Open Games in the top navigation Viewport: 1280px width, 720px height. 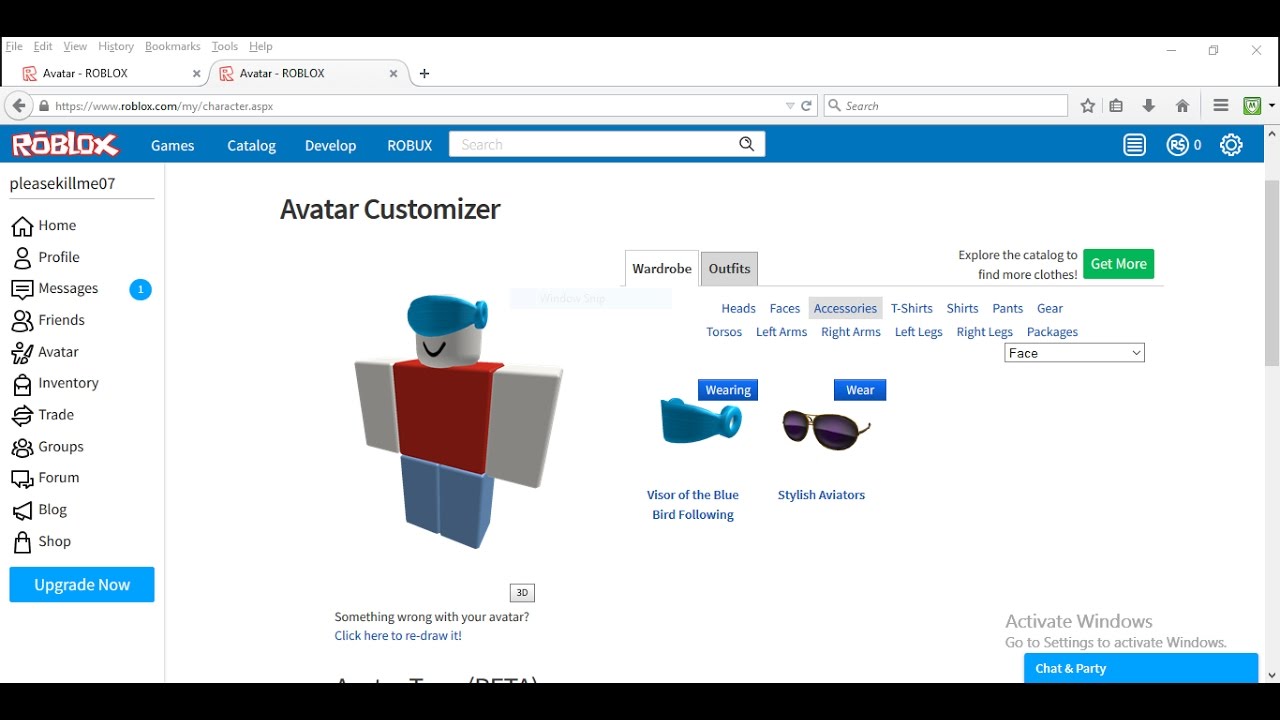[x=172, y=145]
